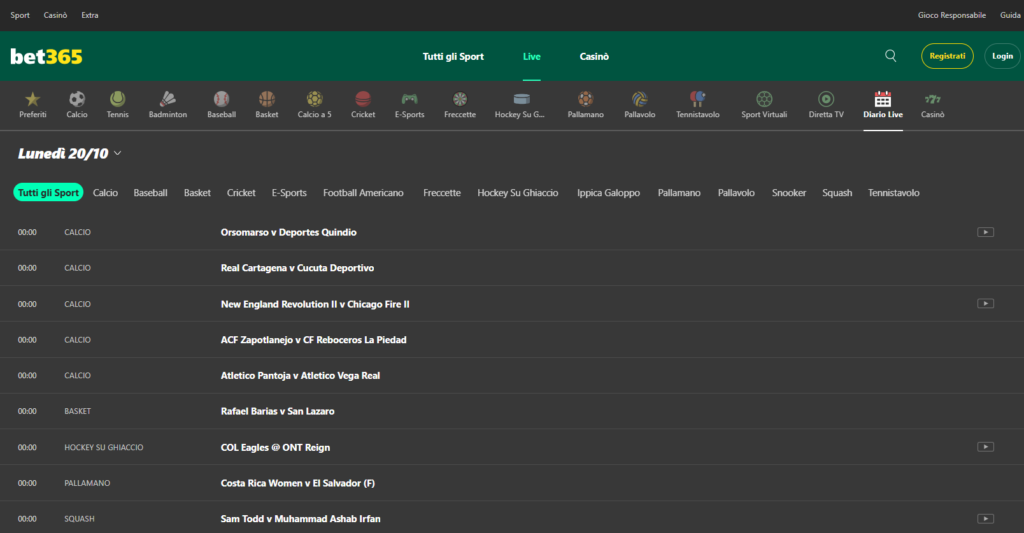Click the search magnifier icon
Viewport: 1024px width, 533px height.
pos(891,56)
